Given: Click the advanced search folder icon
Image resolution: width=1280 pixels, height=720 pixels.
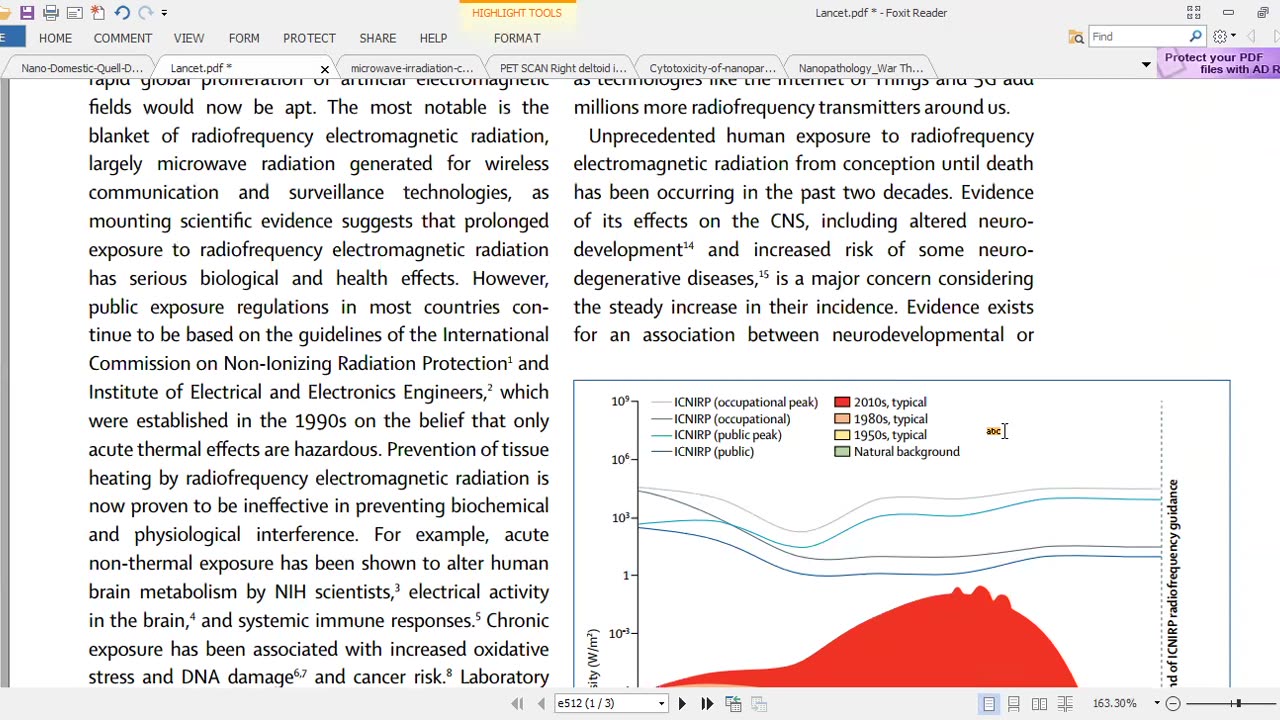Looking at the screenshot, I should coord(1076,37).
